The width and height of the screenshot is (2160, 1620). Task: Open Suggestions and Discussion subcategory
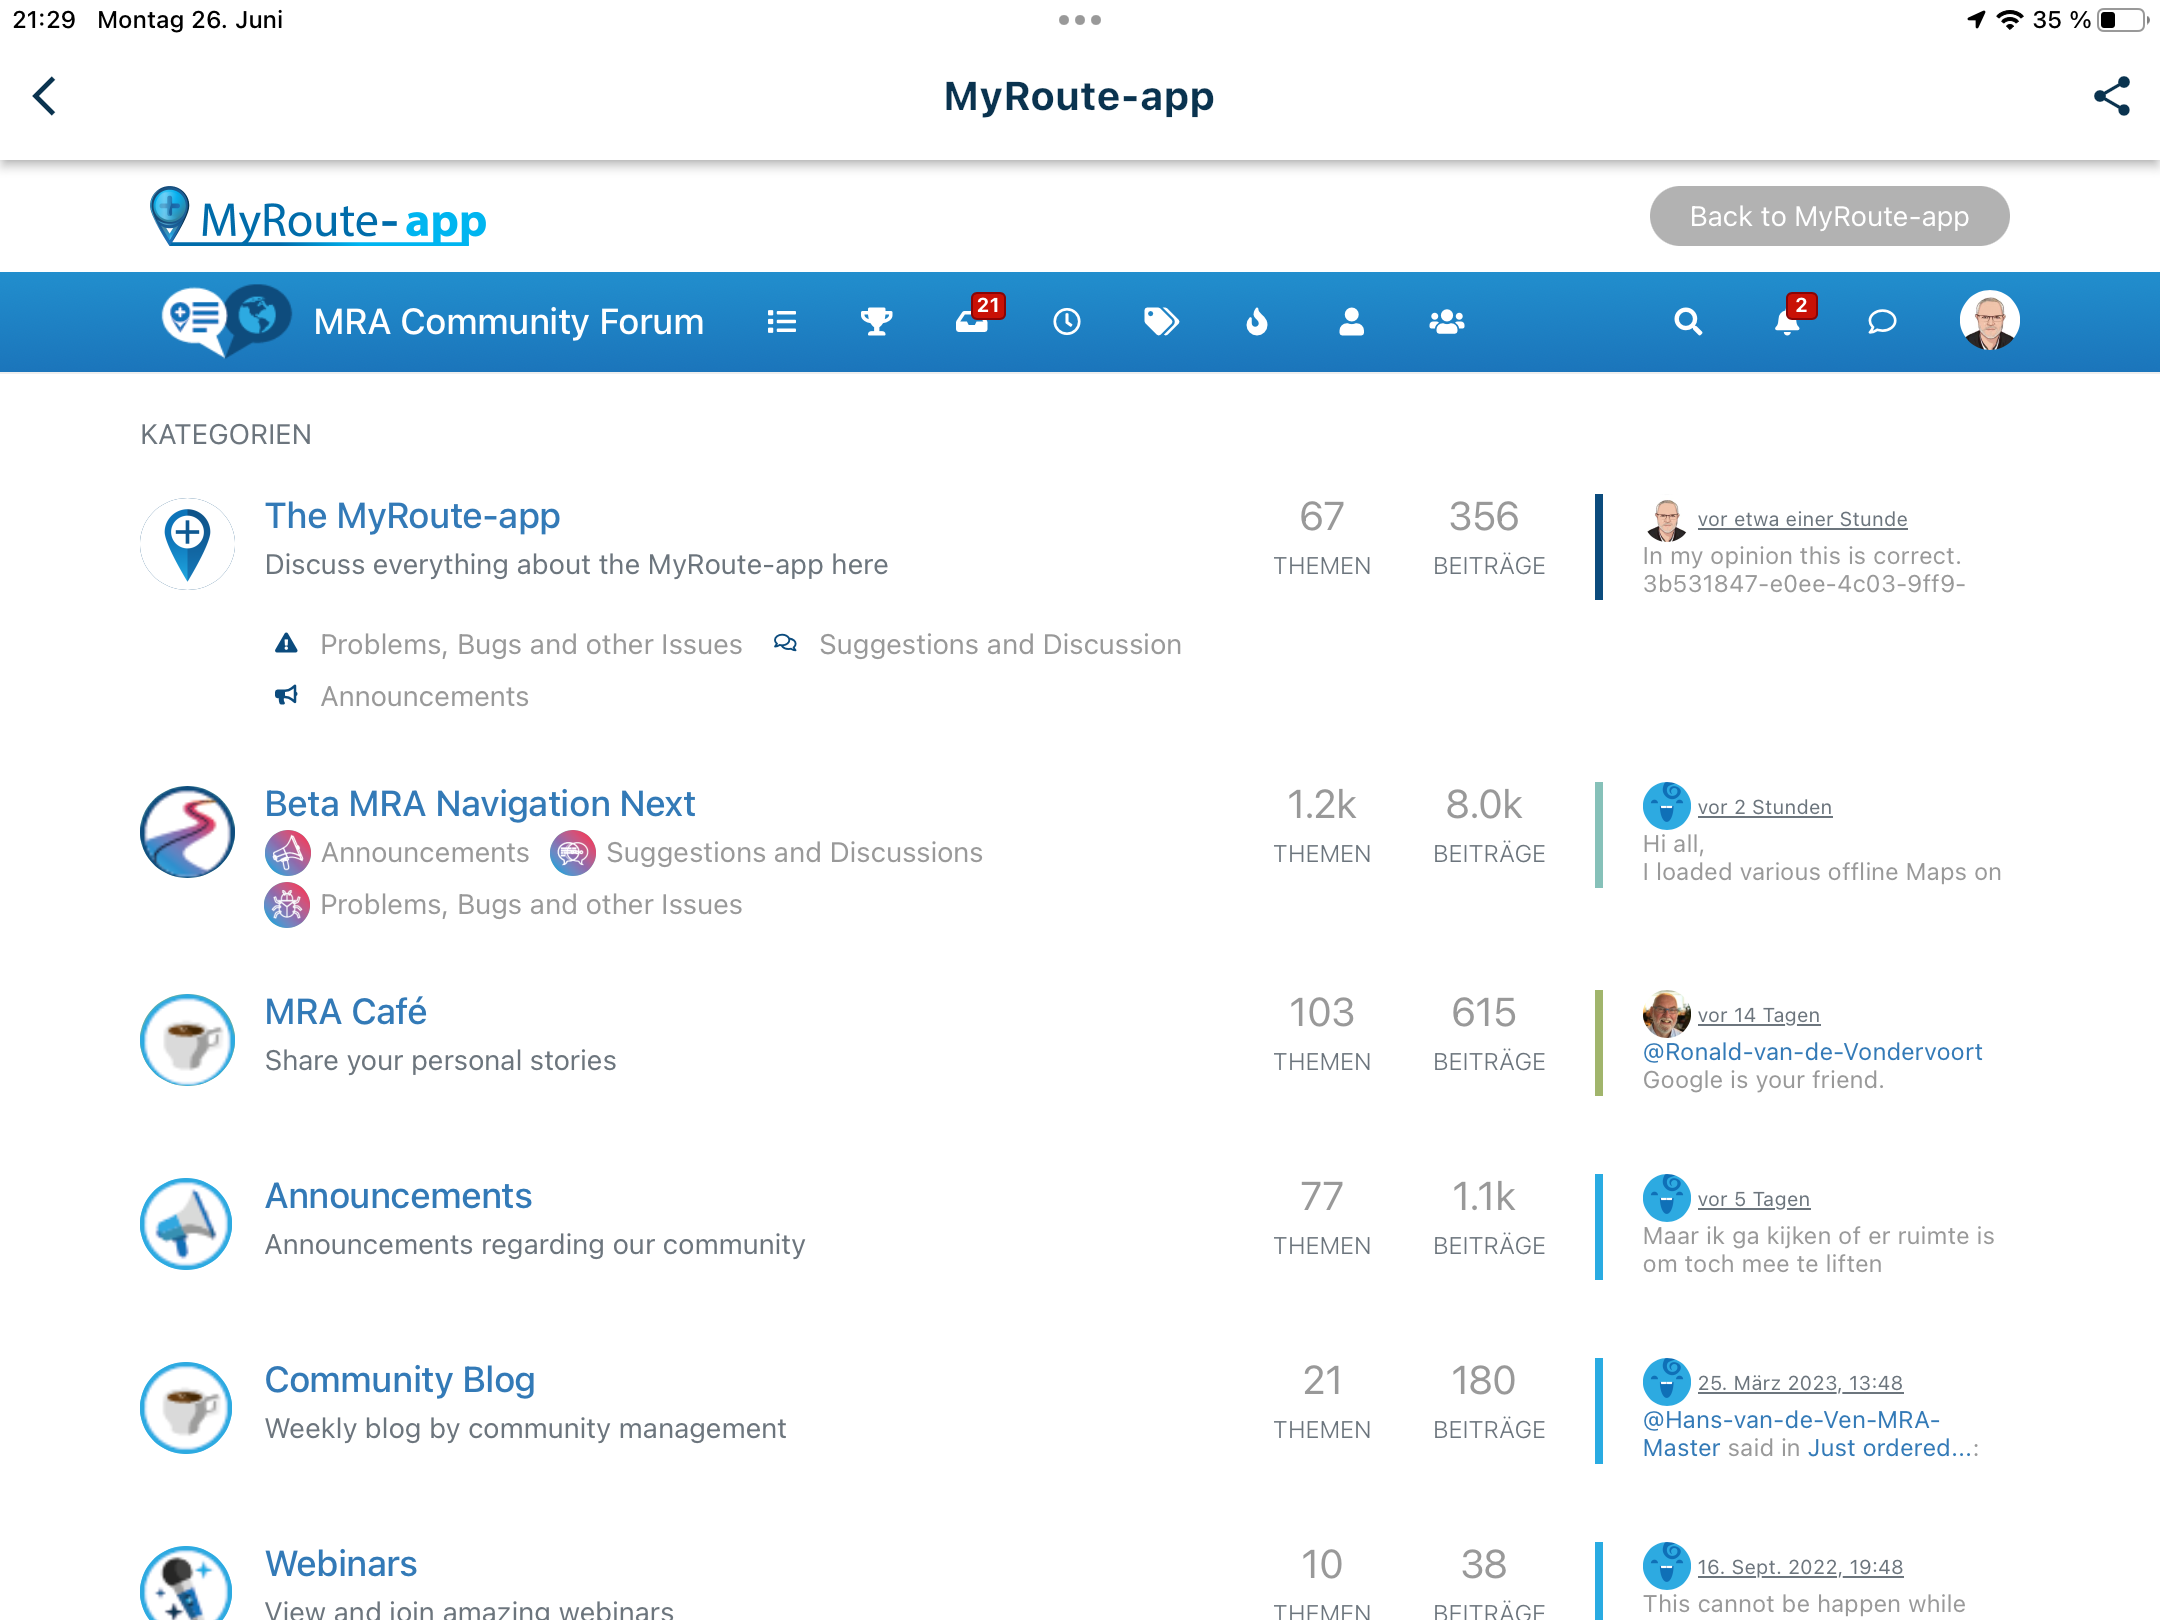tap(1000, 645)
